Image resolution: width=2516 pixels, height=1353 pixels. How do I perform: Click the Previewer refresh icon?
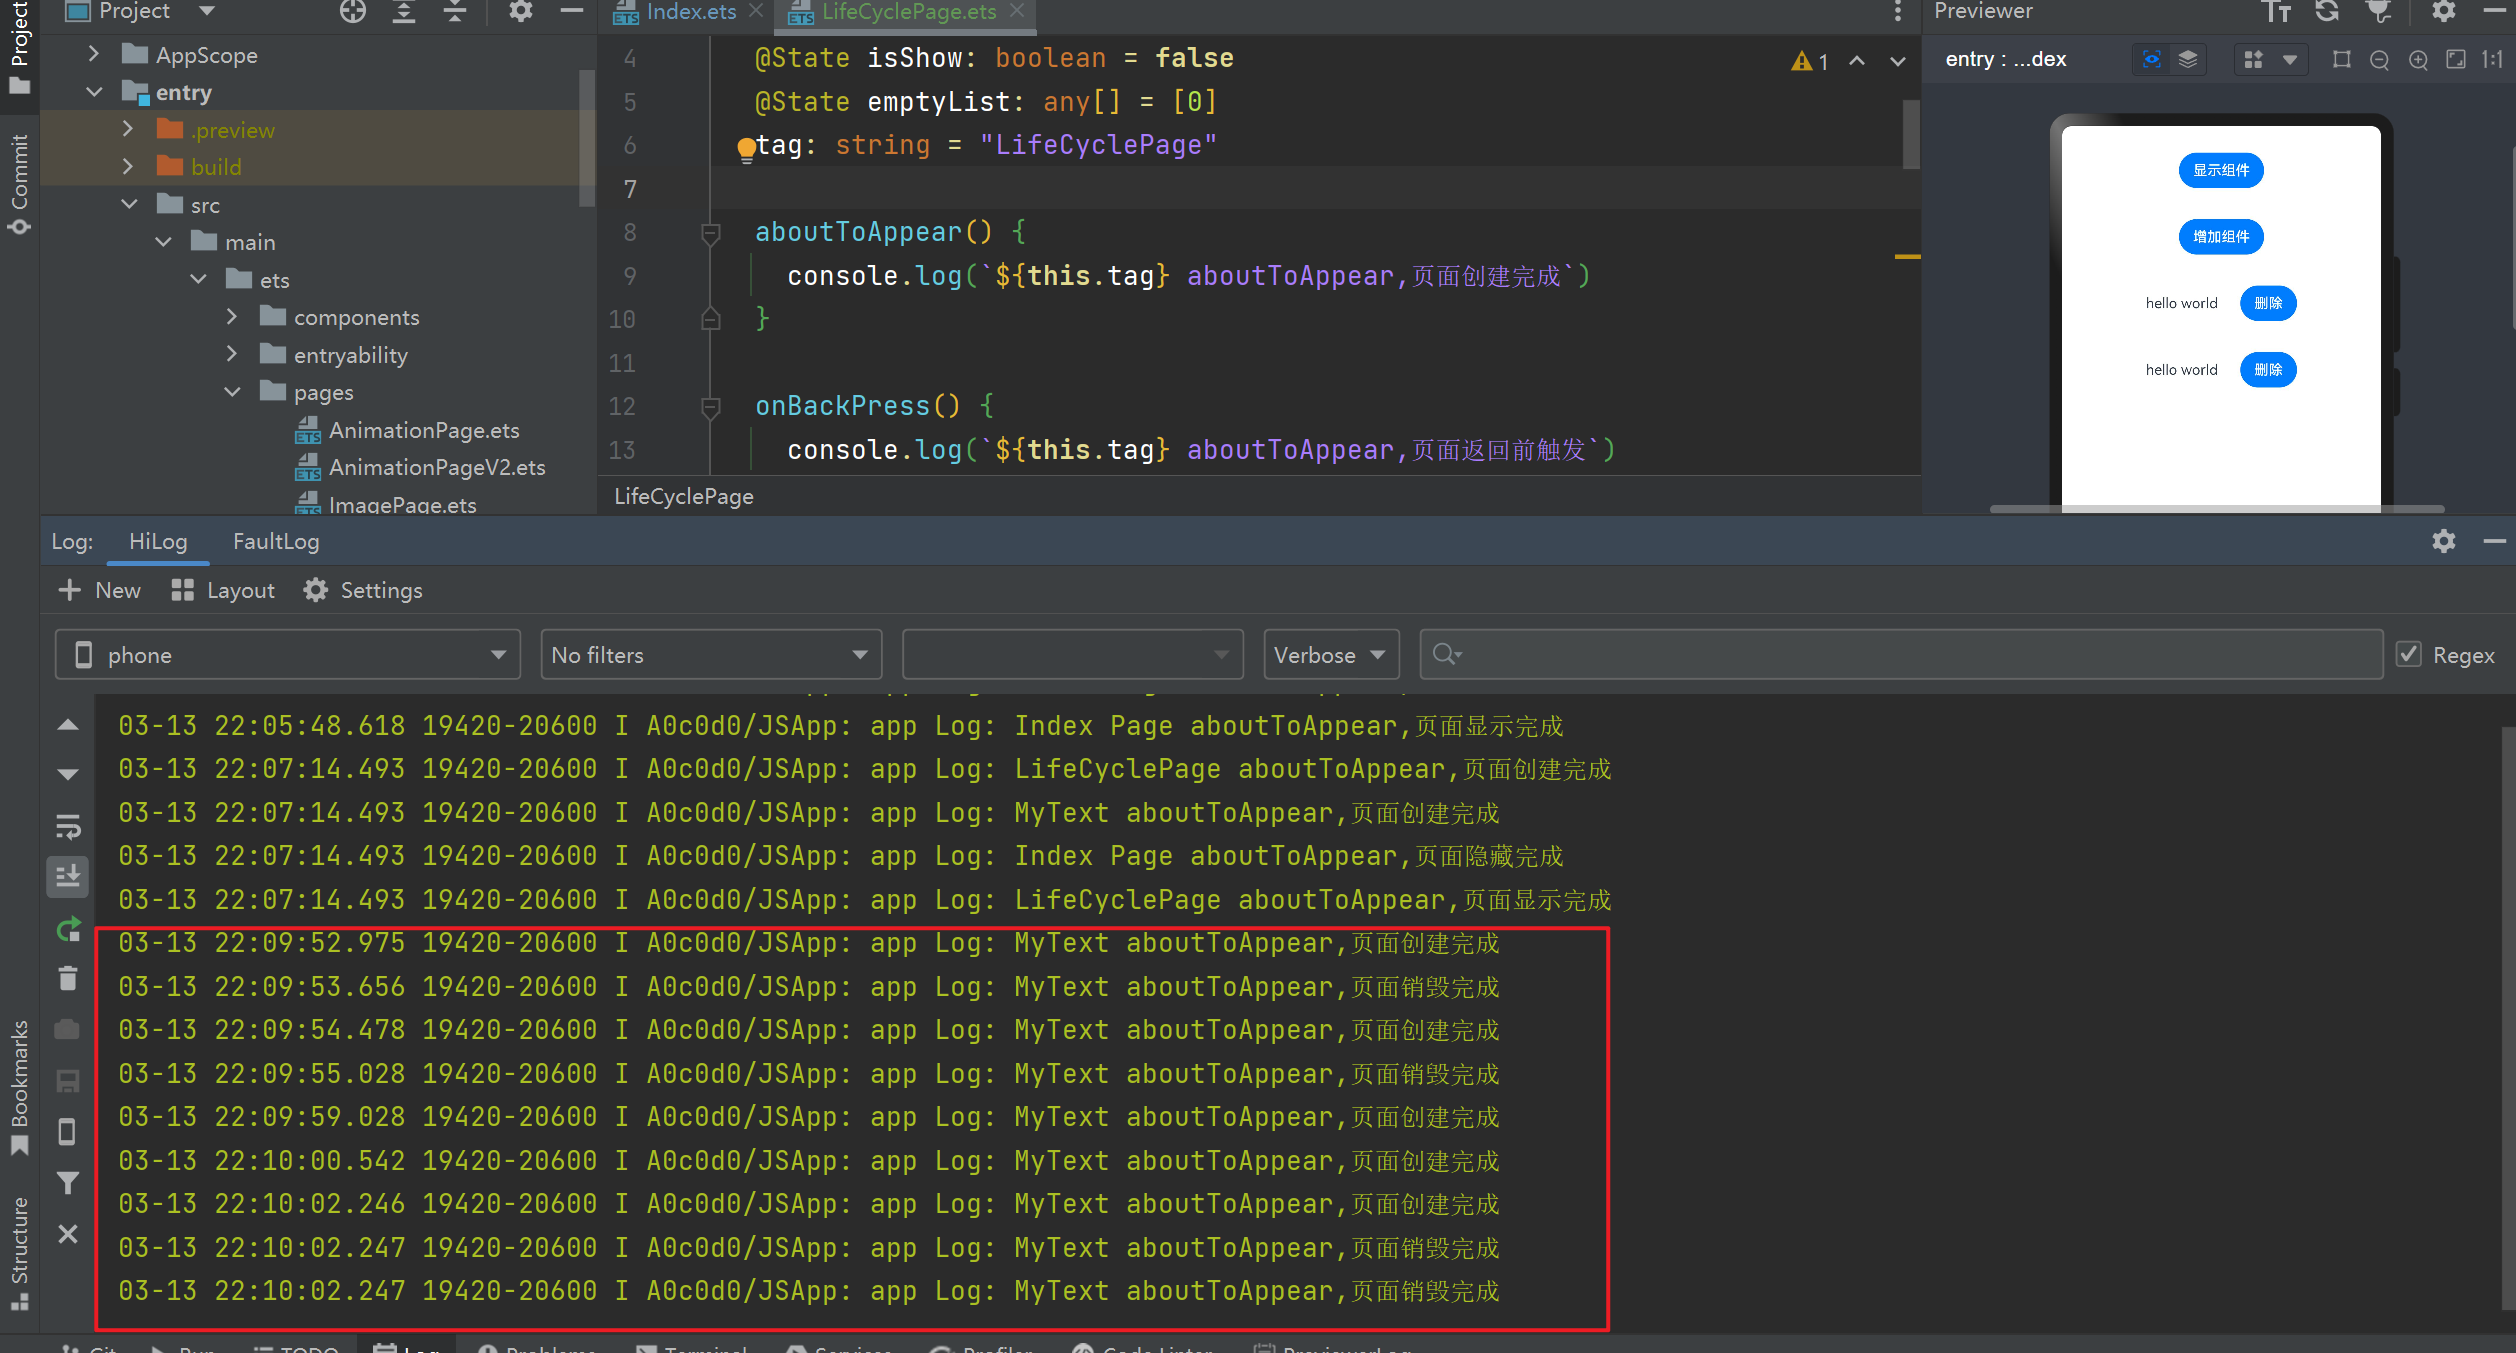click(2326, 12)
